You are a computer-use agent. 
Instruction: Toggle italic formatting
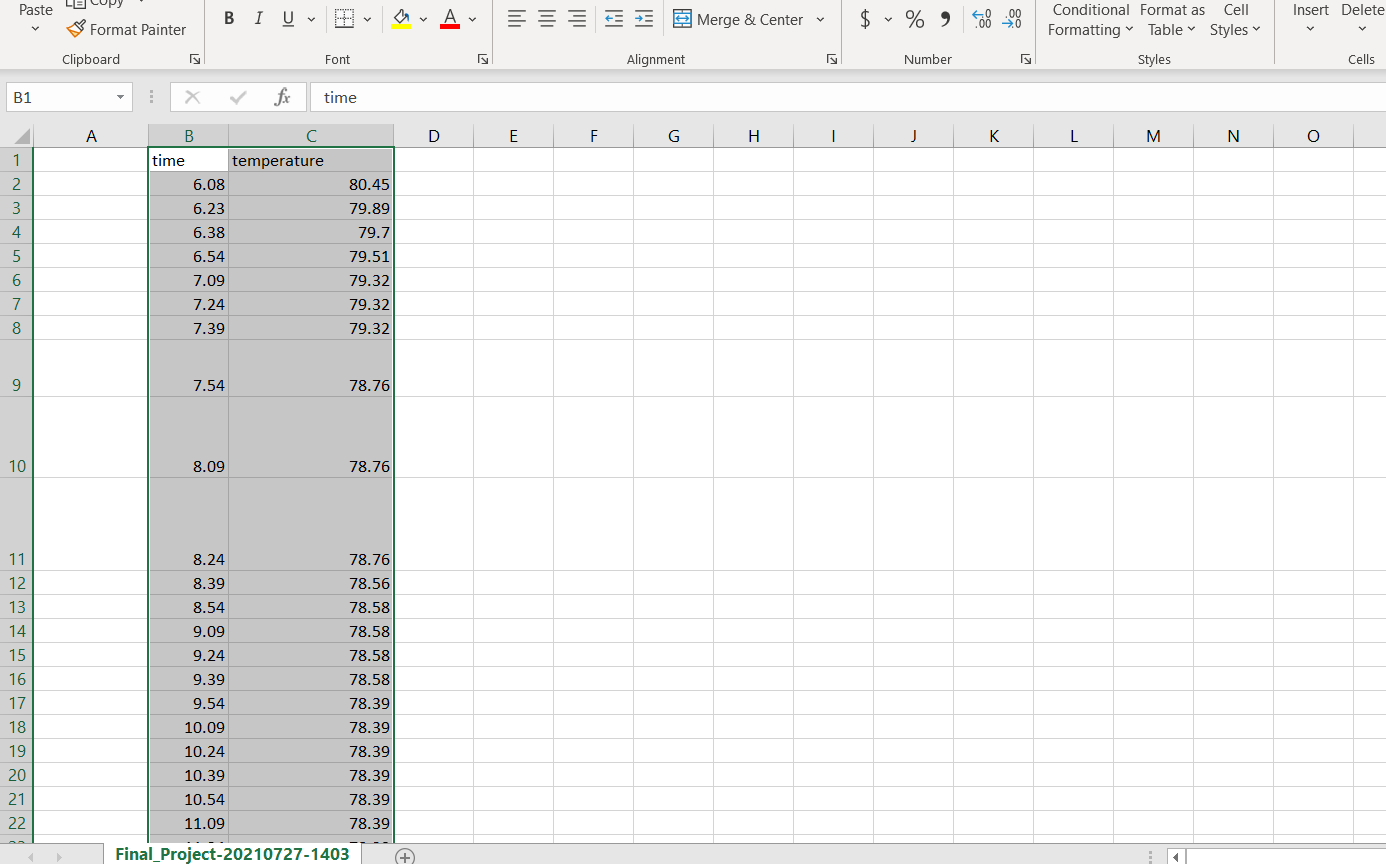pyautogui.click(x=259, y=19)
